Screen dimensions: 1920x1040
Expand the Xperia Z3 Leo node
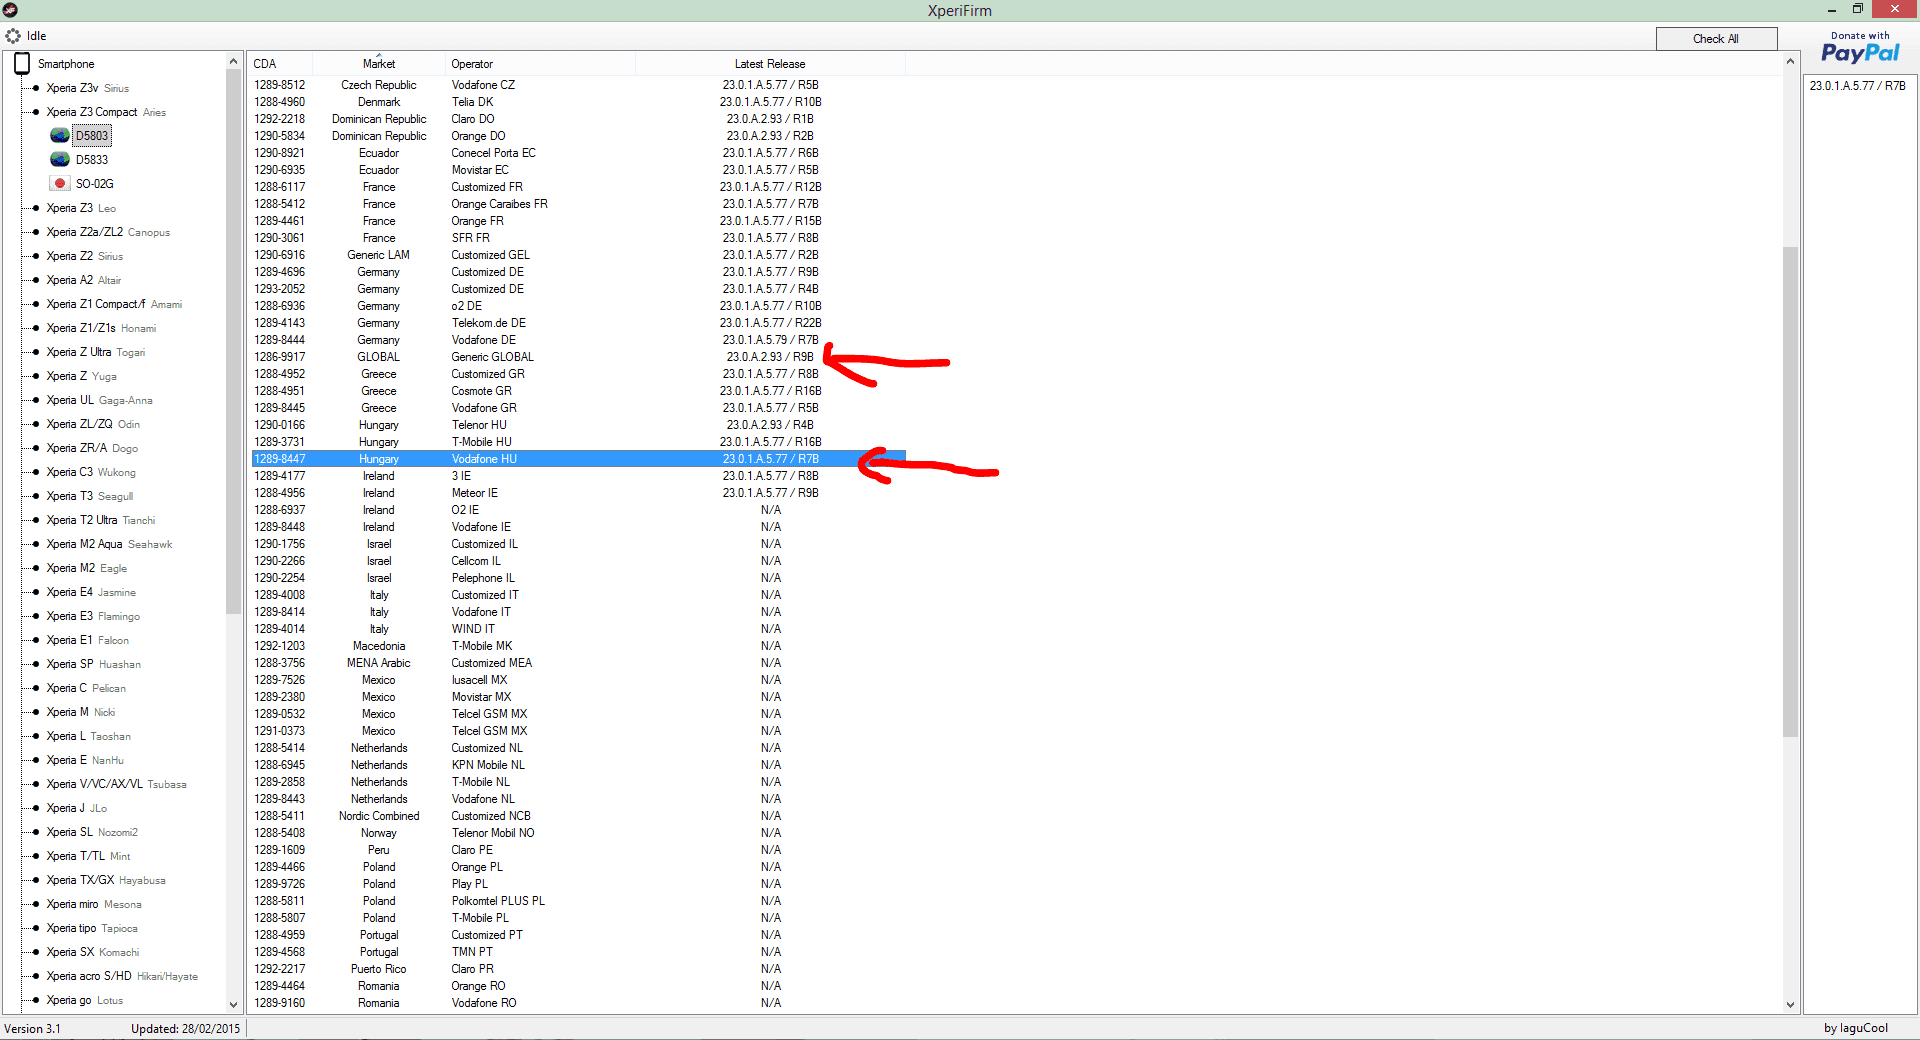[x=36, y=208]
